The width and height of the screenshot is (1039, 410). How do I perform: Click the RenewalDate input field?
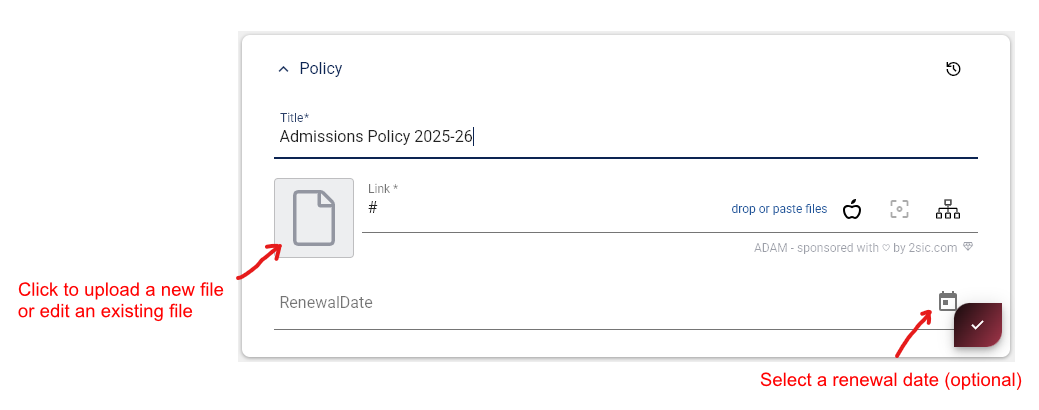(600, 303)
